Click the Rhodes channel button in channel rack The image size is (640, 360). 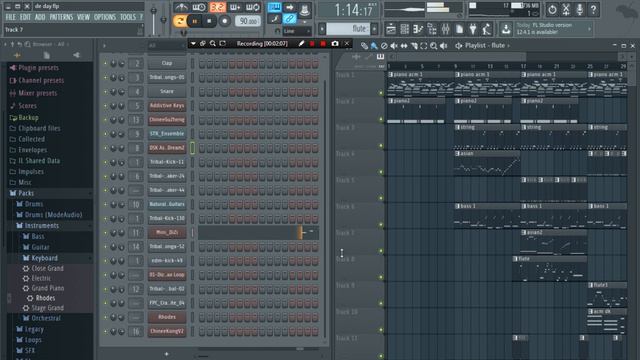[167, 317]
